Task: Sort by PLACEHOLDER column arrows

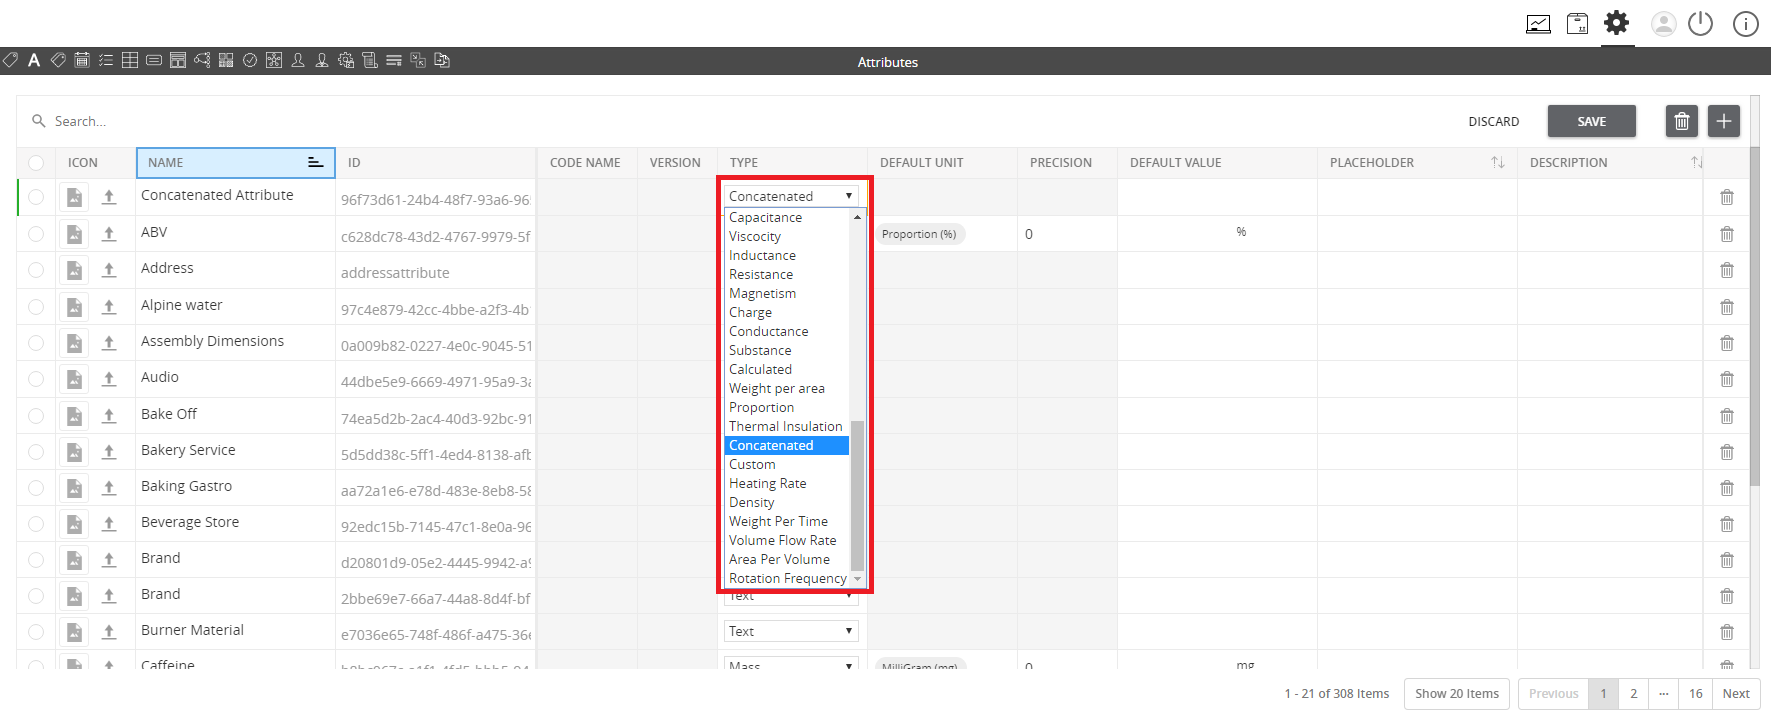Action: click(1497, 162)
